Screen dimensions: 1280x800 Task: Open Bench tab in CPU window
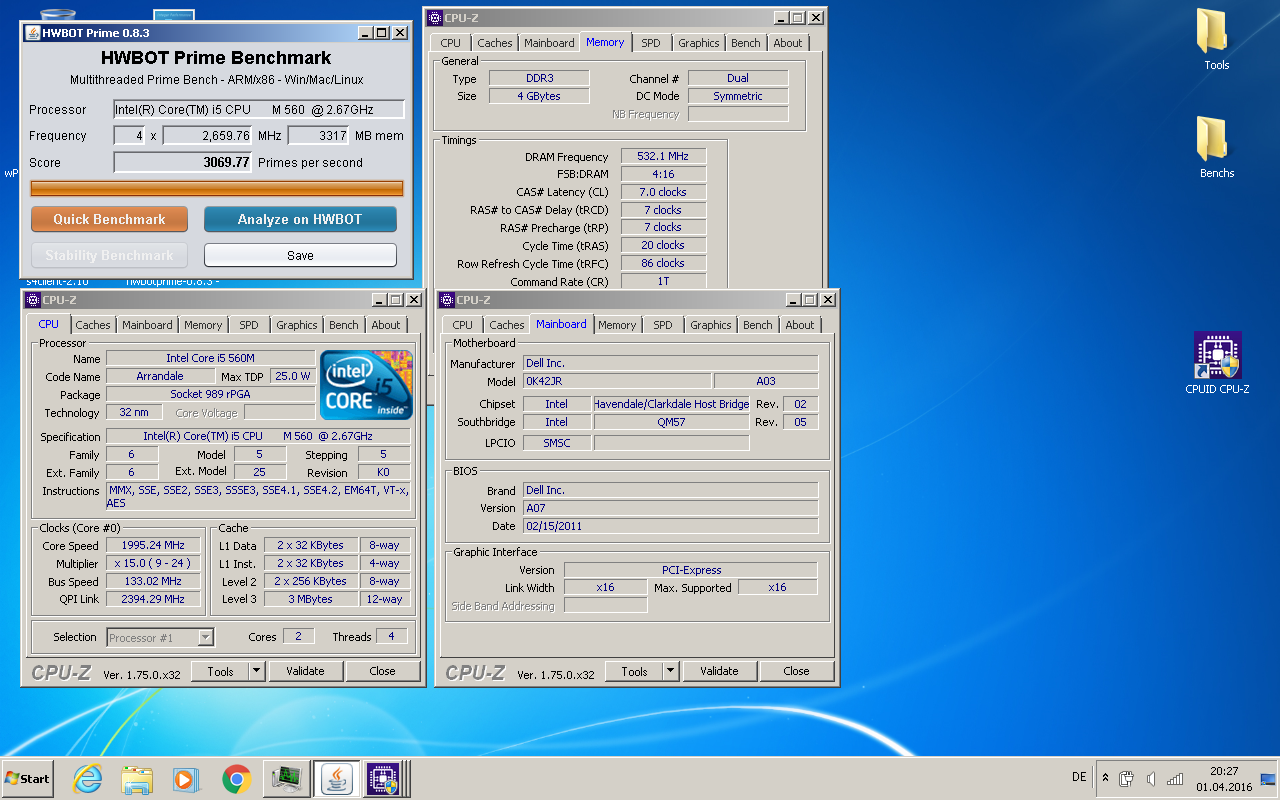click(x=344, y=325)
